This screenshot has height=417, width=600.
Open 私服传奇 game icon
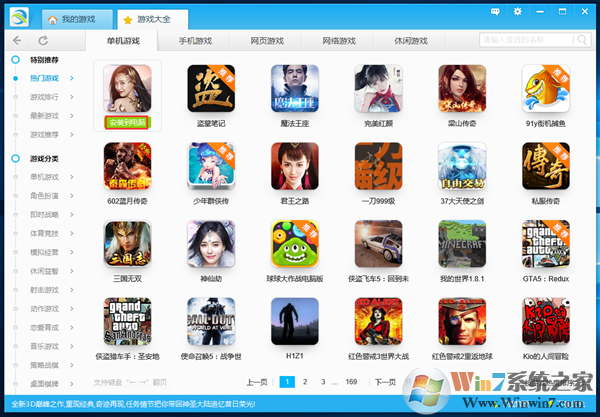pos(546,166)
